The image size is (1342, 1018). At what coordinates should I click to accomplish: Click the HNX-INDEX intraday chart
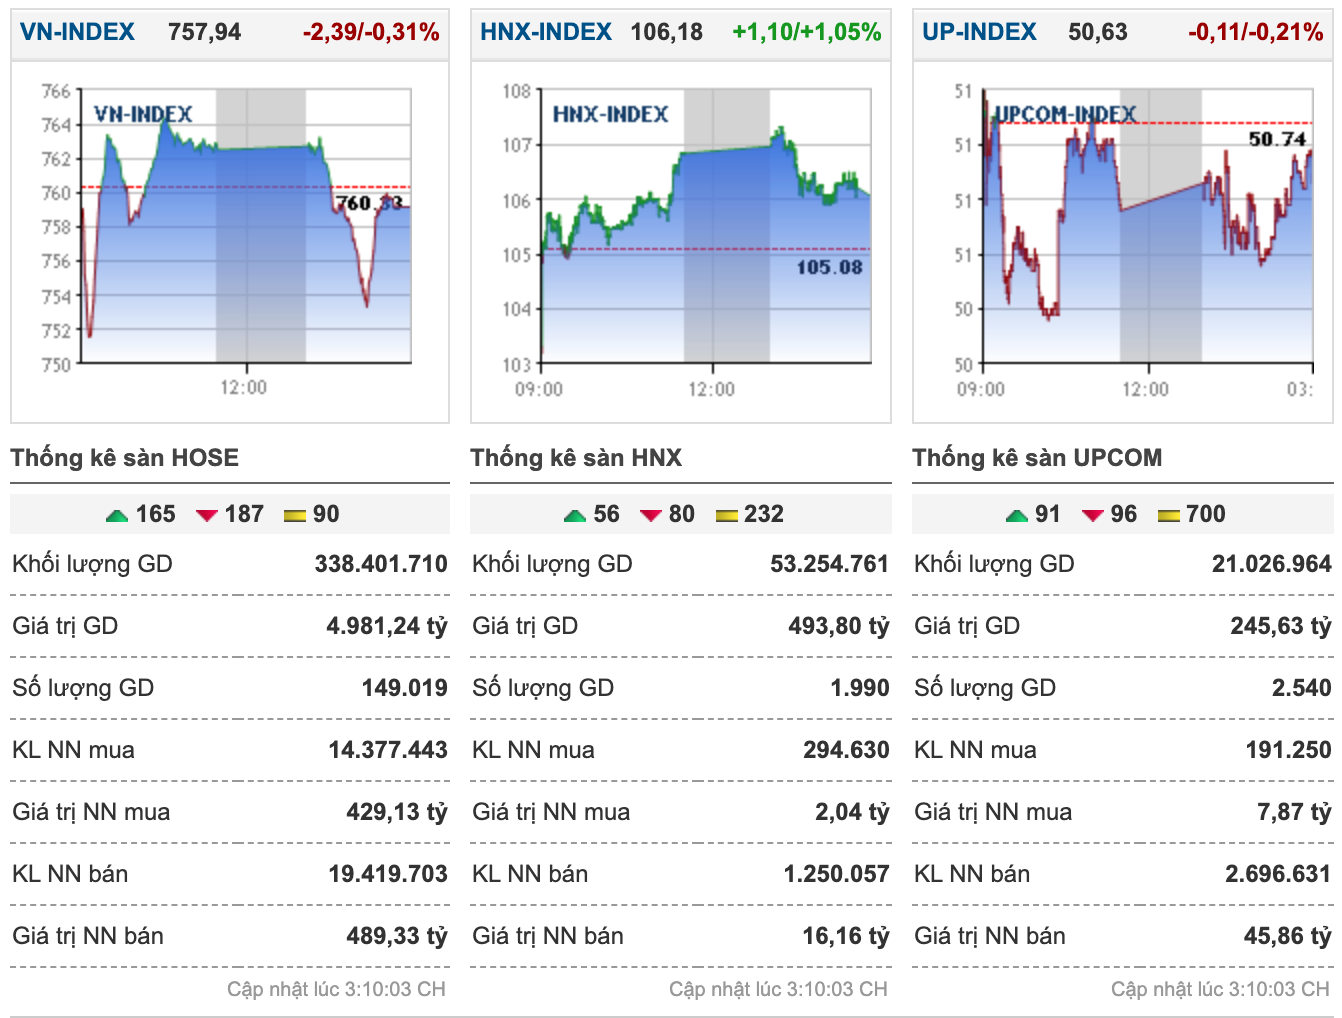click(680, 240)
